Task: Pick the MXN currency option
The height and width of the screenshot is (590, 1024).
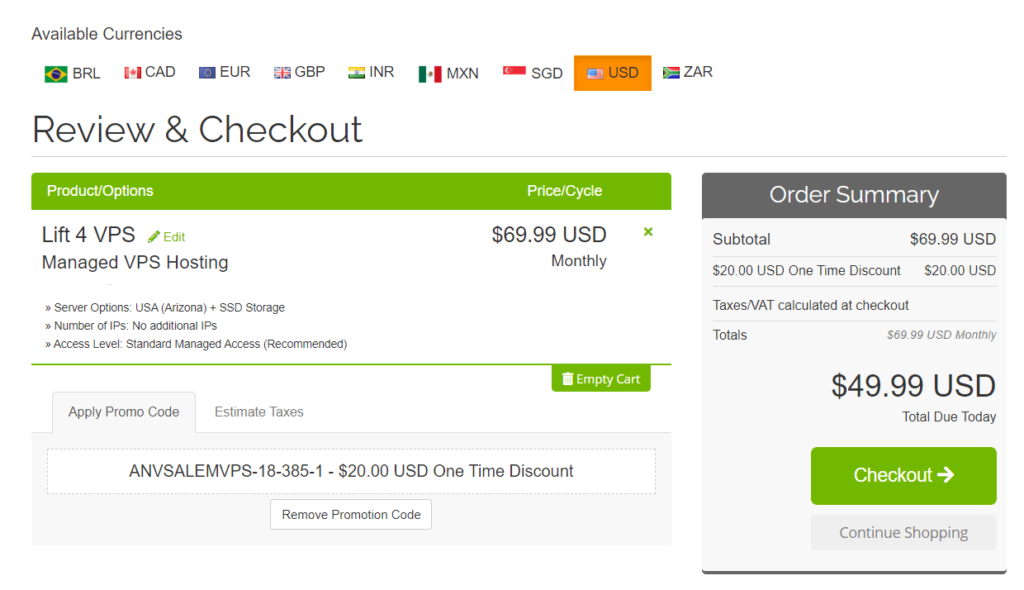Action: [x=448, y=73]
